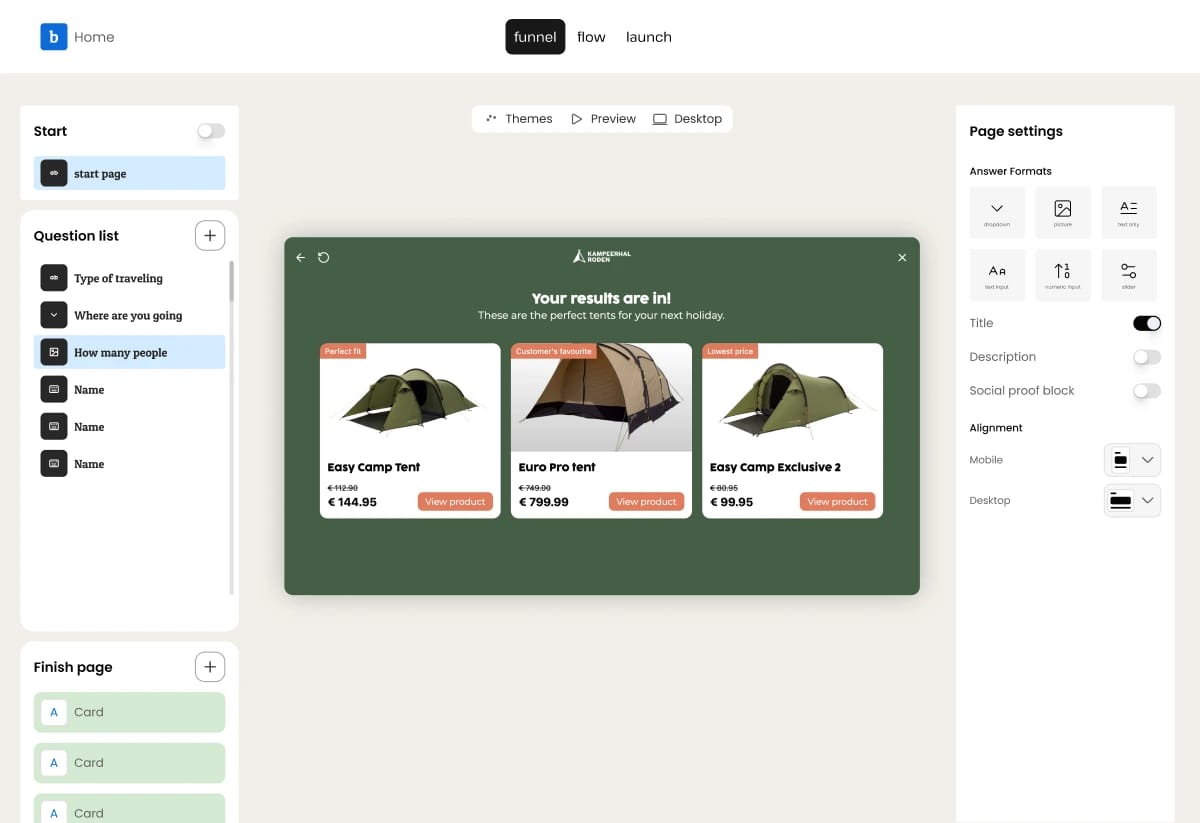Open Themes in the top toolbar
Viewport: 1200px width, 823px height.
click(518, 118)
